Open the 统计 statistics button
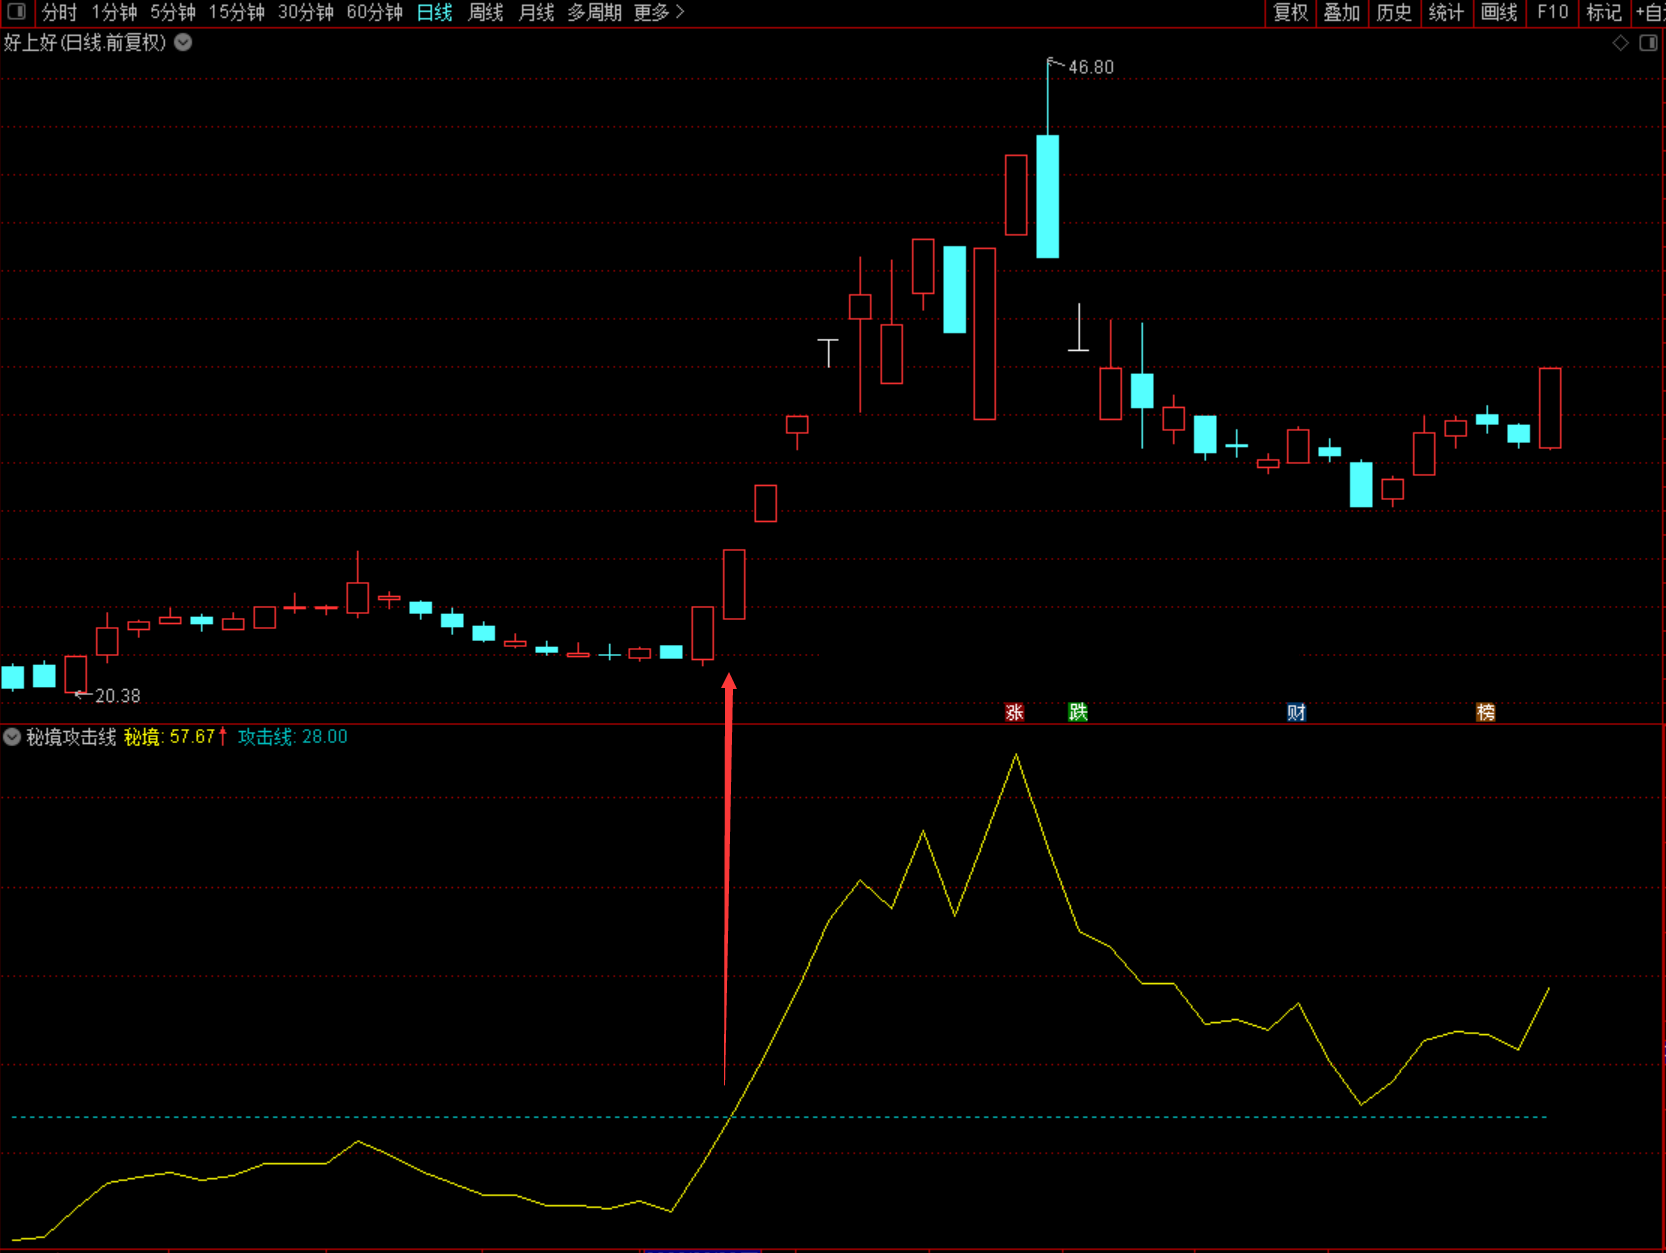The height and width of the screenshot is (1253, 1666). pyautogui.click(x=1446, y=12)
